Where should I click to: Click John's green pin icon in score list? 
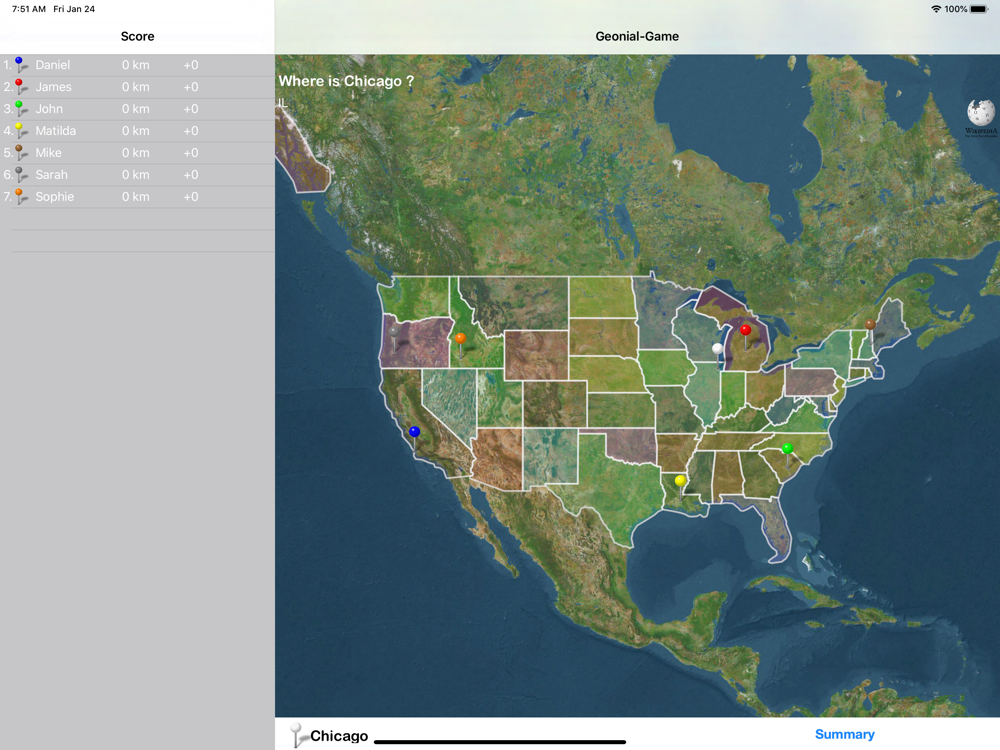point(21,108)
